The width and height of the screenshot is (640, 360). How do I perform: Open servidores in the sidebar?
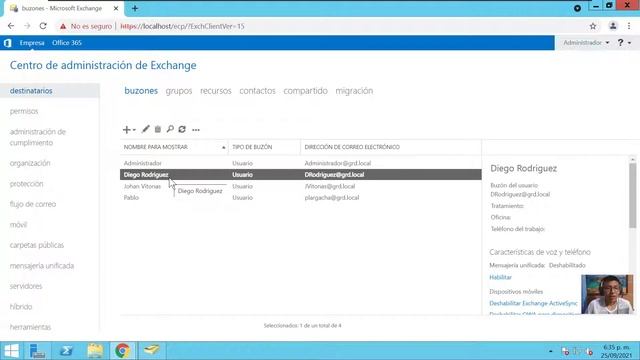tap(26, 286)
